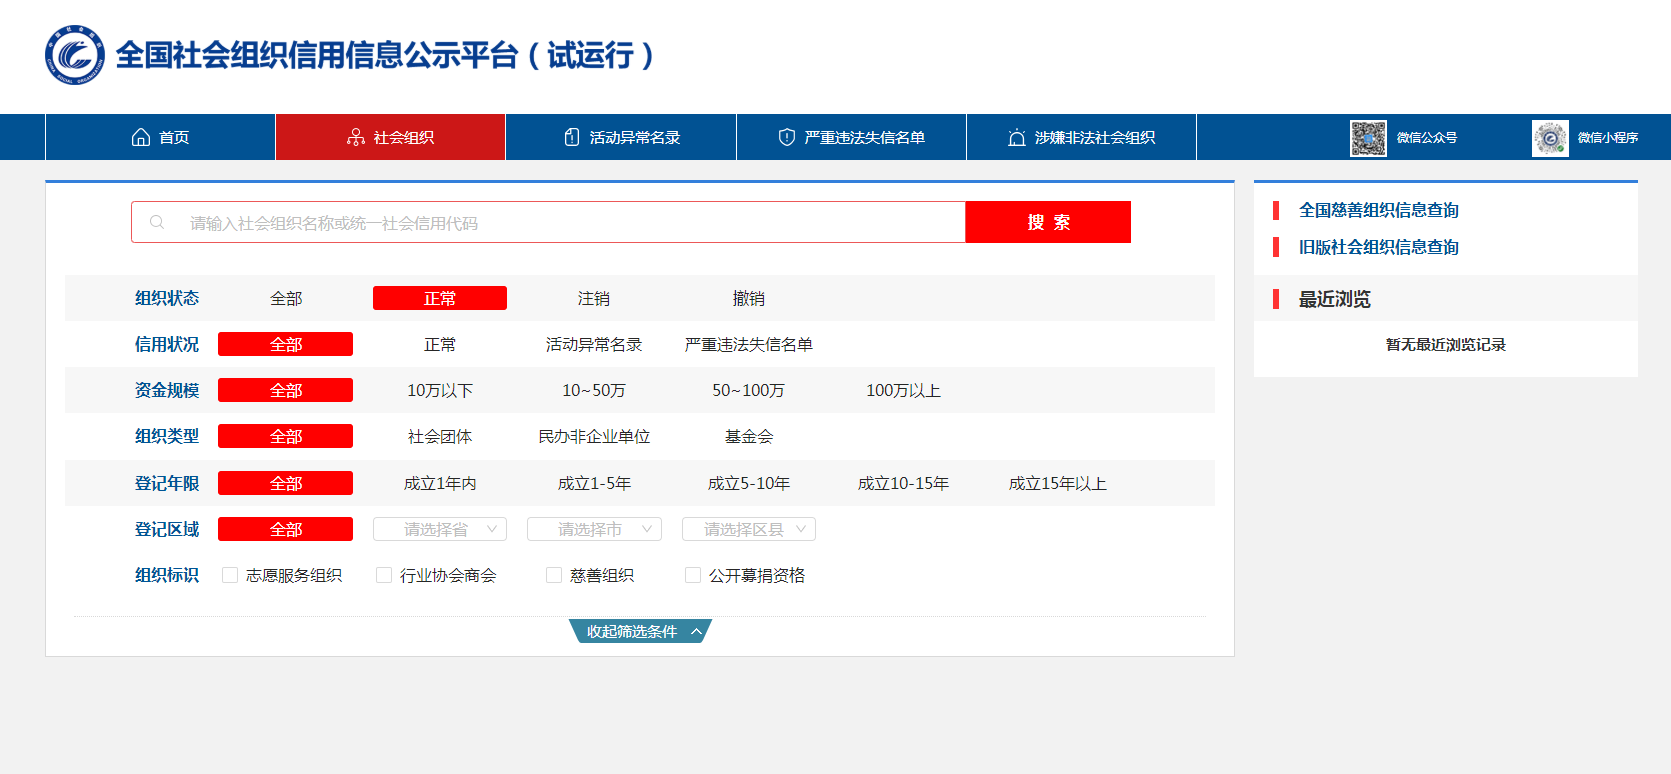This screenshot has height=774, width=1671.
Task: Click the home icon in navigation bar
Action: click(x=141, y=137)
